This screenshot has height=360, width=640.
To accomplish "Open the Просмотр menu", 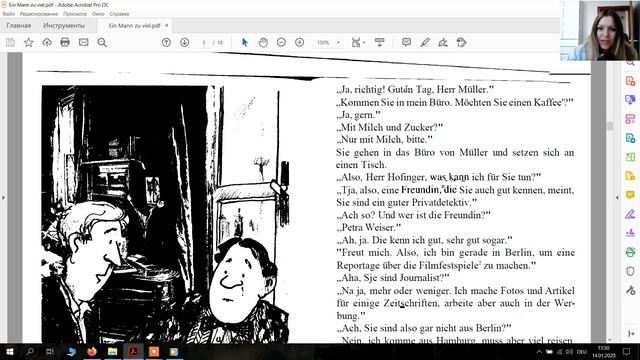I will tap(75, 14).
